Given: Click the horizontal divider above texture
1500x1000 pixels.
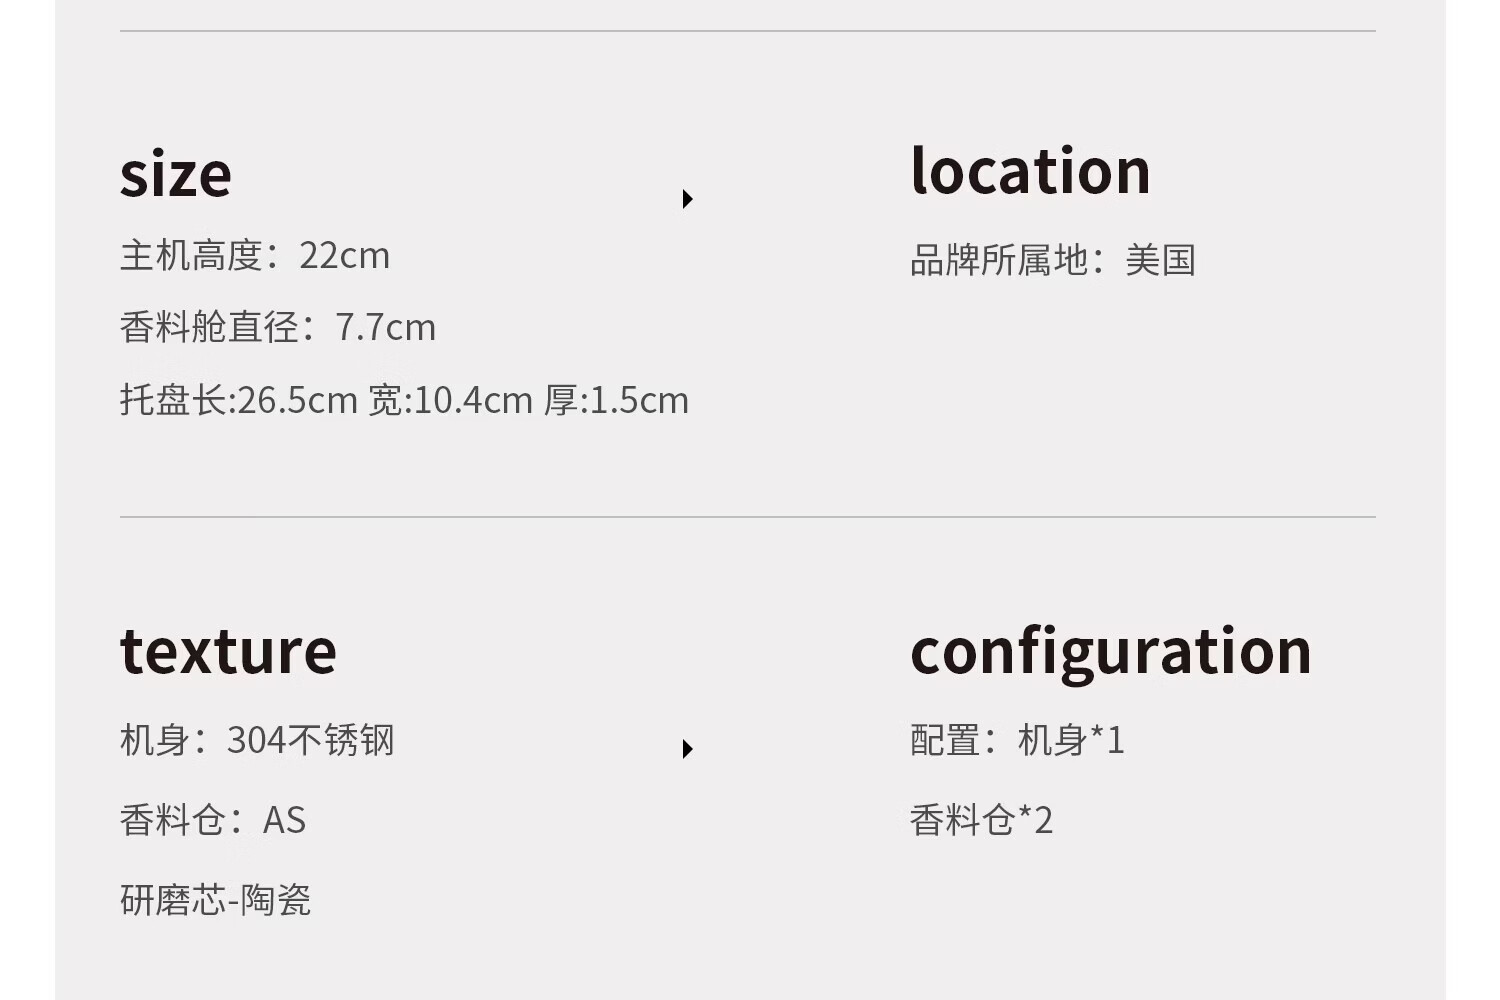Looking at the screenshot, I should tap(748, 517).
